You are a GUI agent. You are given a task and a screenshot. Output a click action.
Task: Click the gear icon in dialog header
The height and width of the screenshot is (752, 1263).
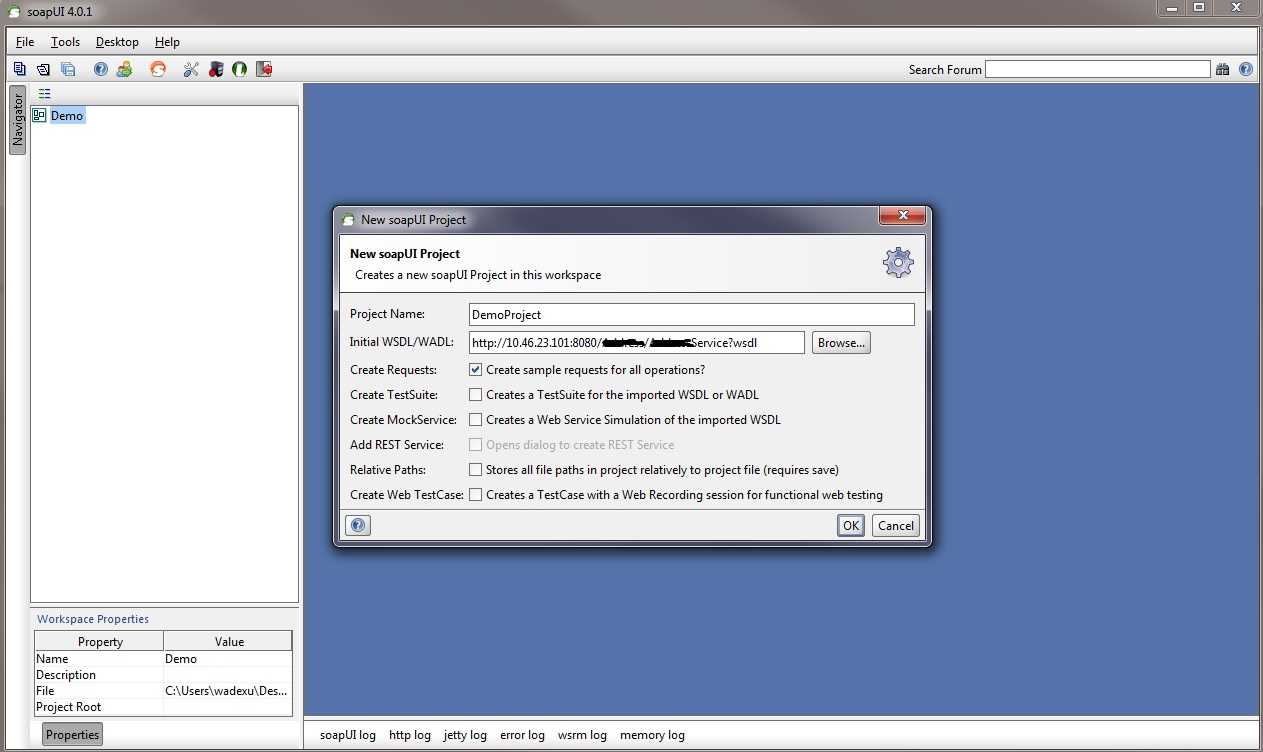tap(898, 262)
